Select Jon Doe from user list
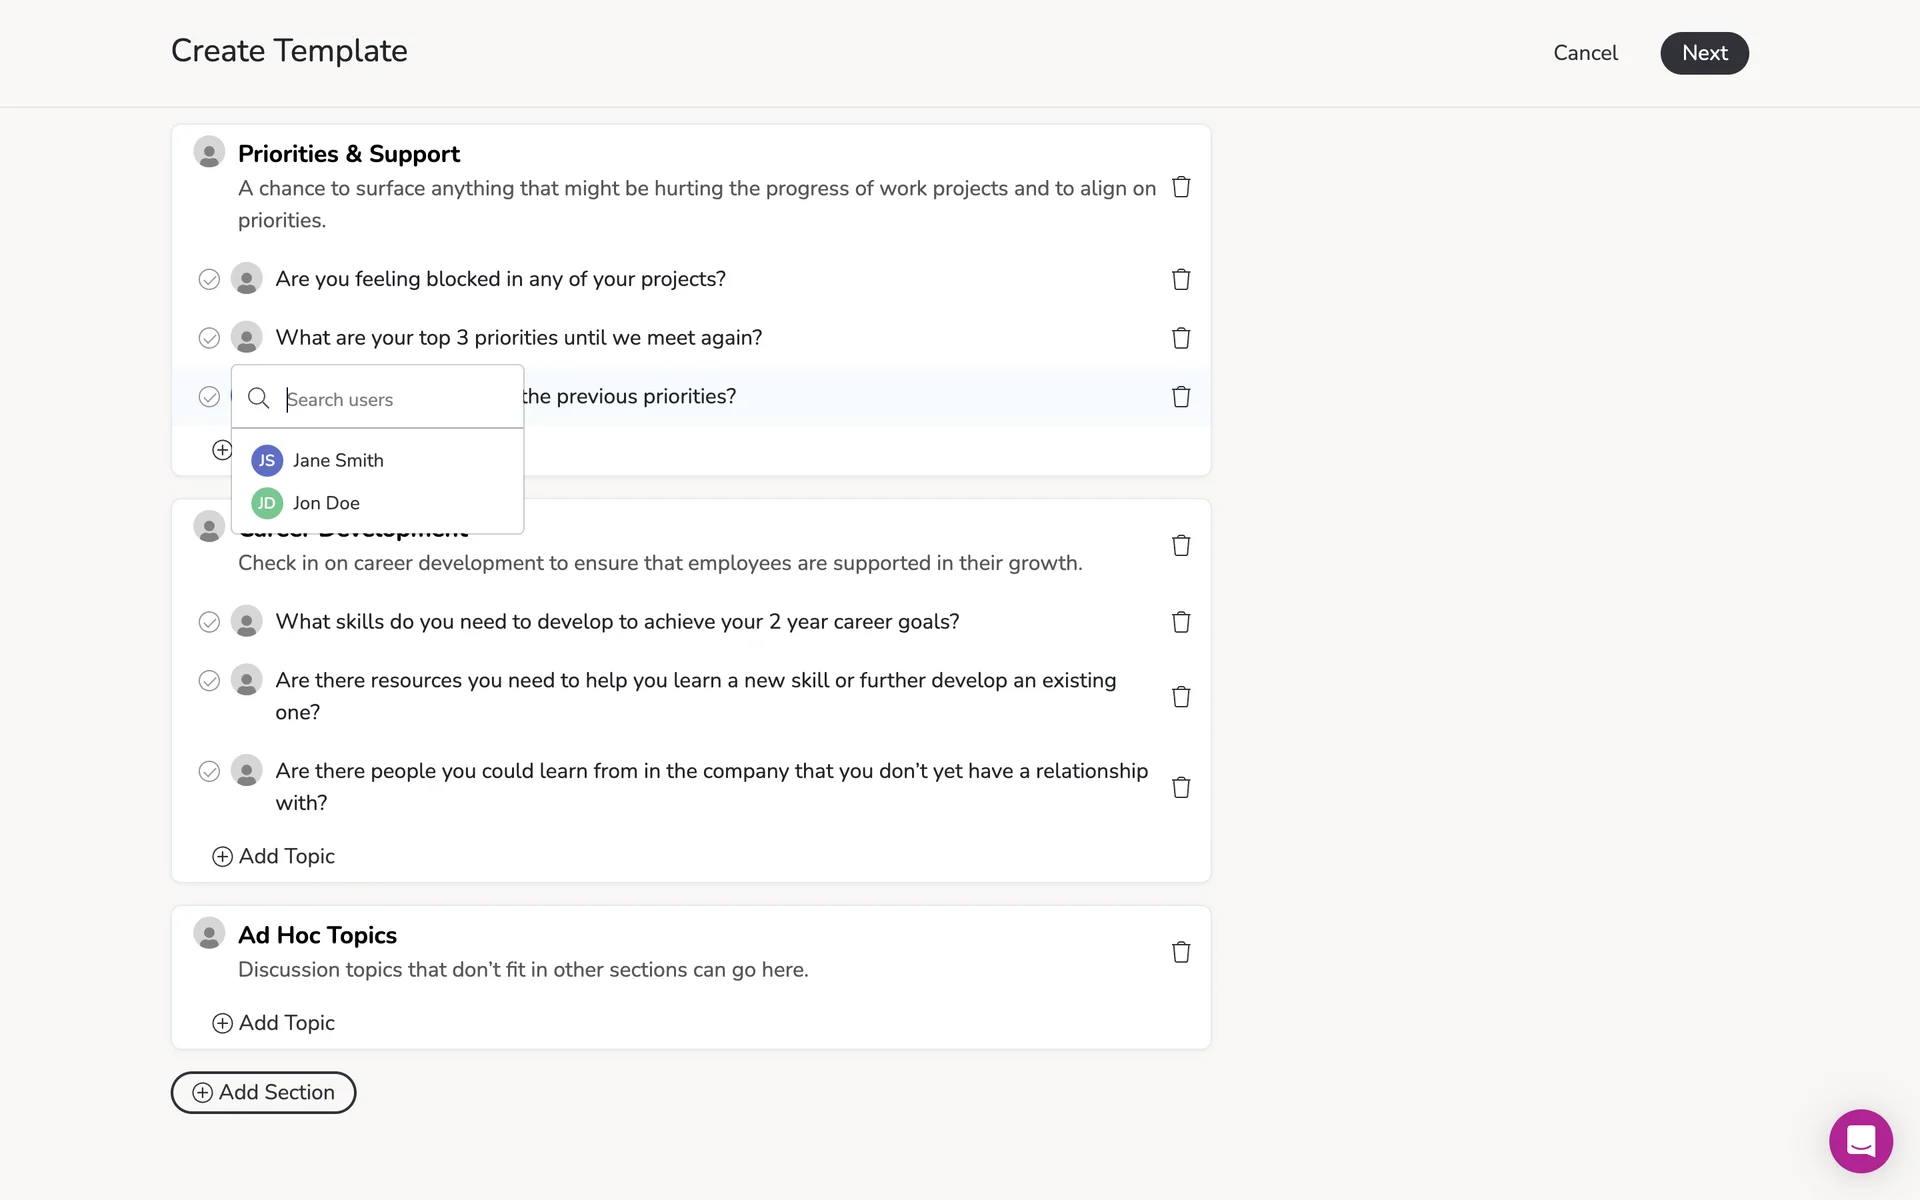Screen dimensions: 1920x1200 click(x=325, y=503)
